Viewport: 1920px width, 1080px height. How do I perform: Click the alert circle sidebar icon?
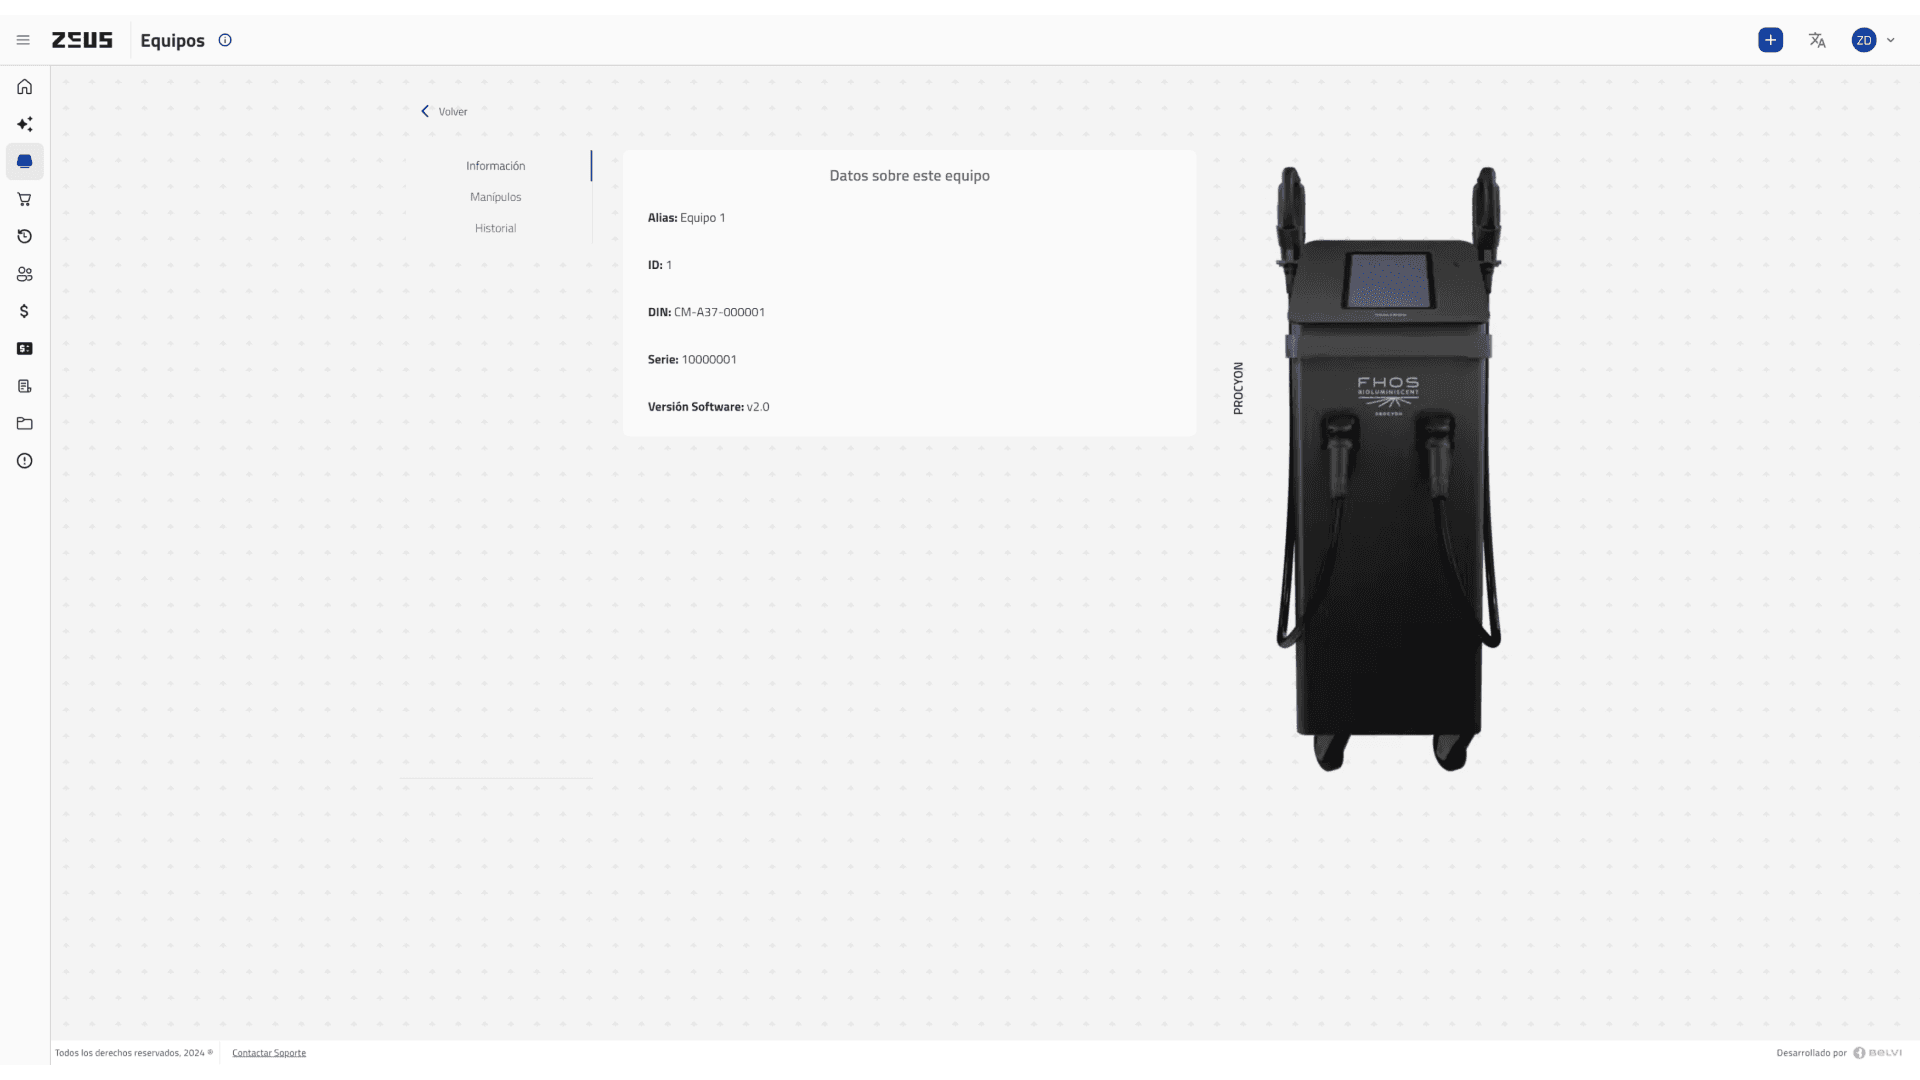(25, 461)
